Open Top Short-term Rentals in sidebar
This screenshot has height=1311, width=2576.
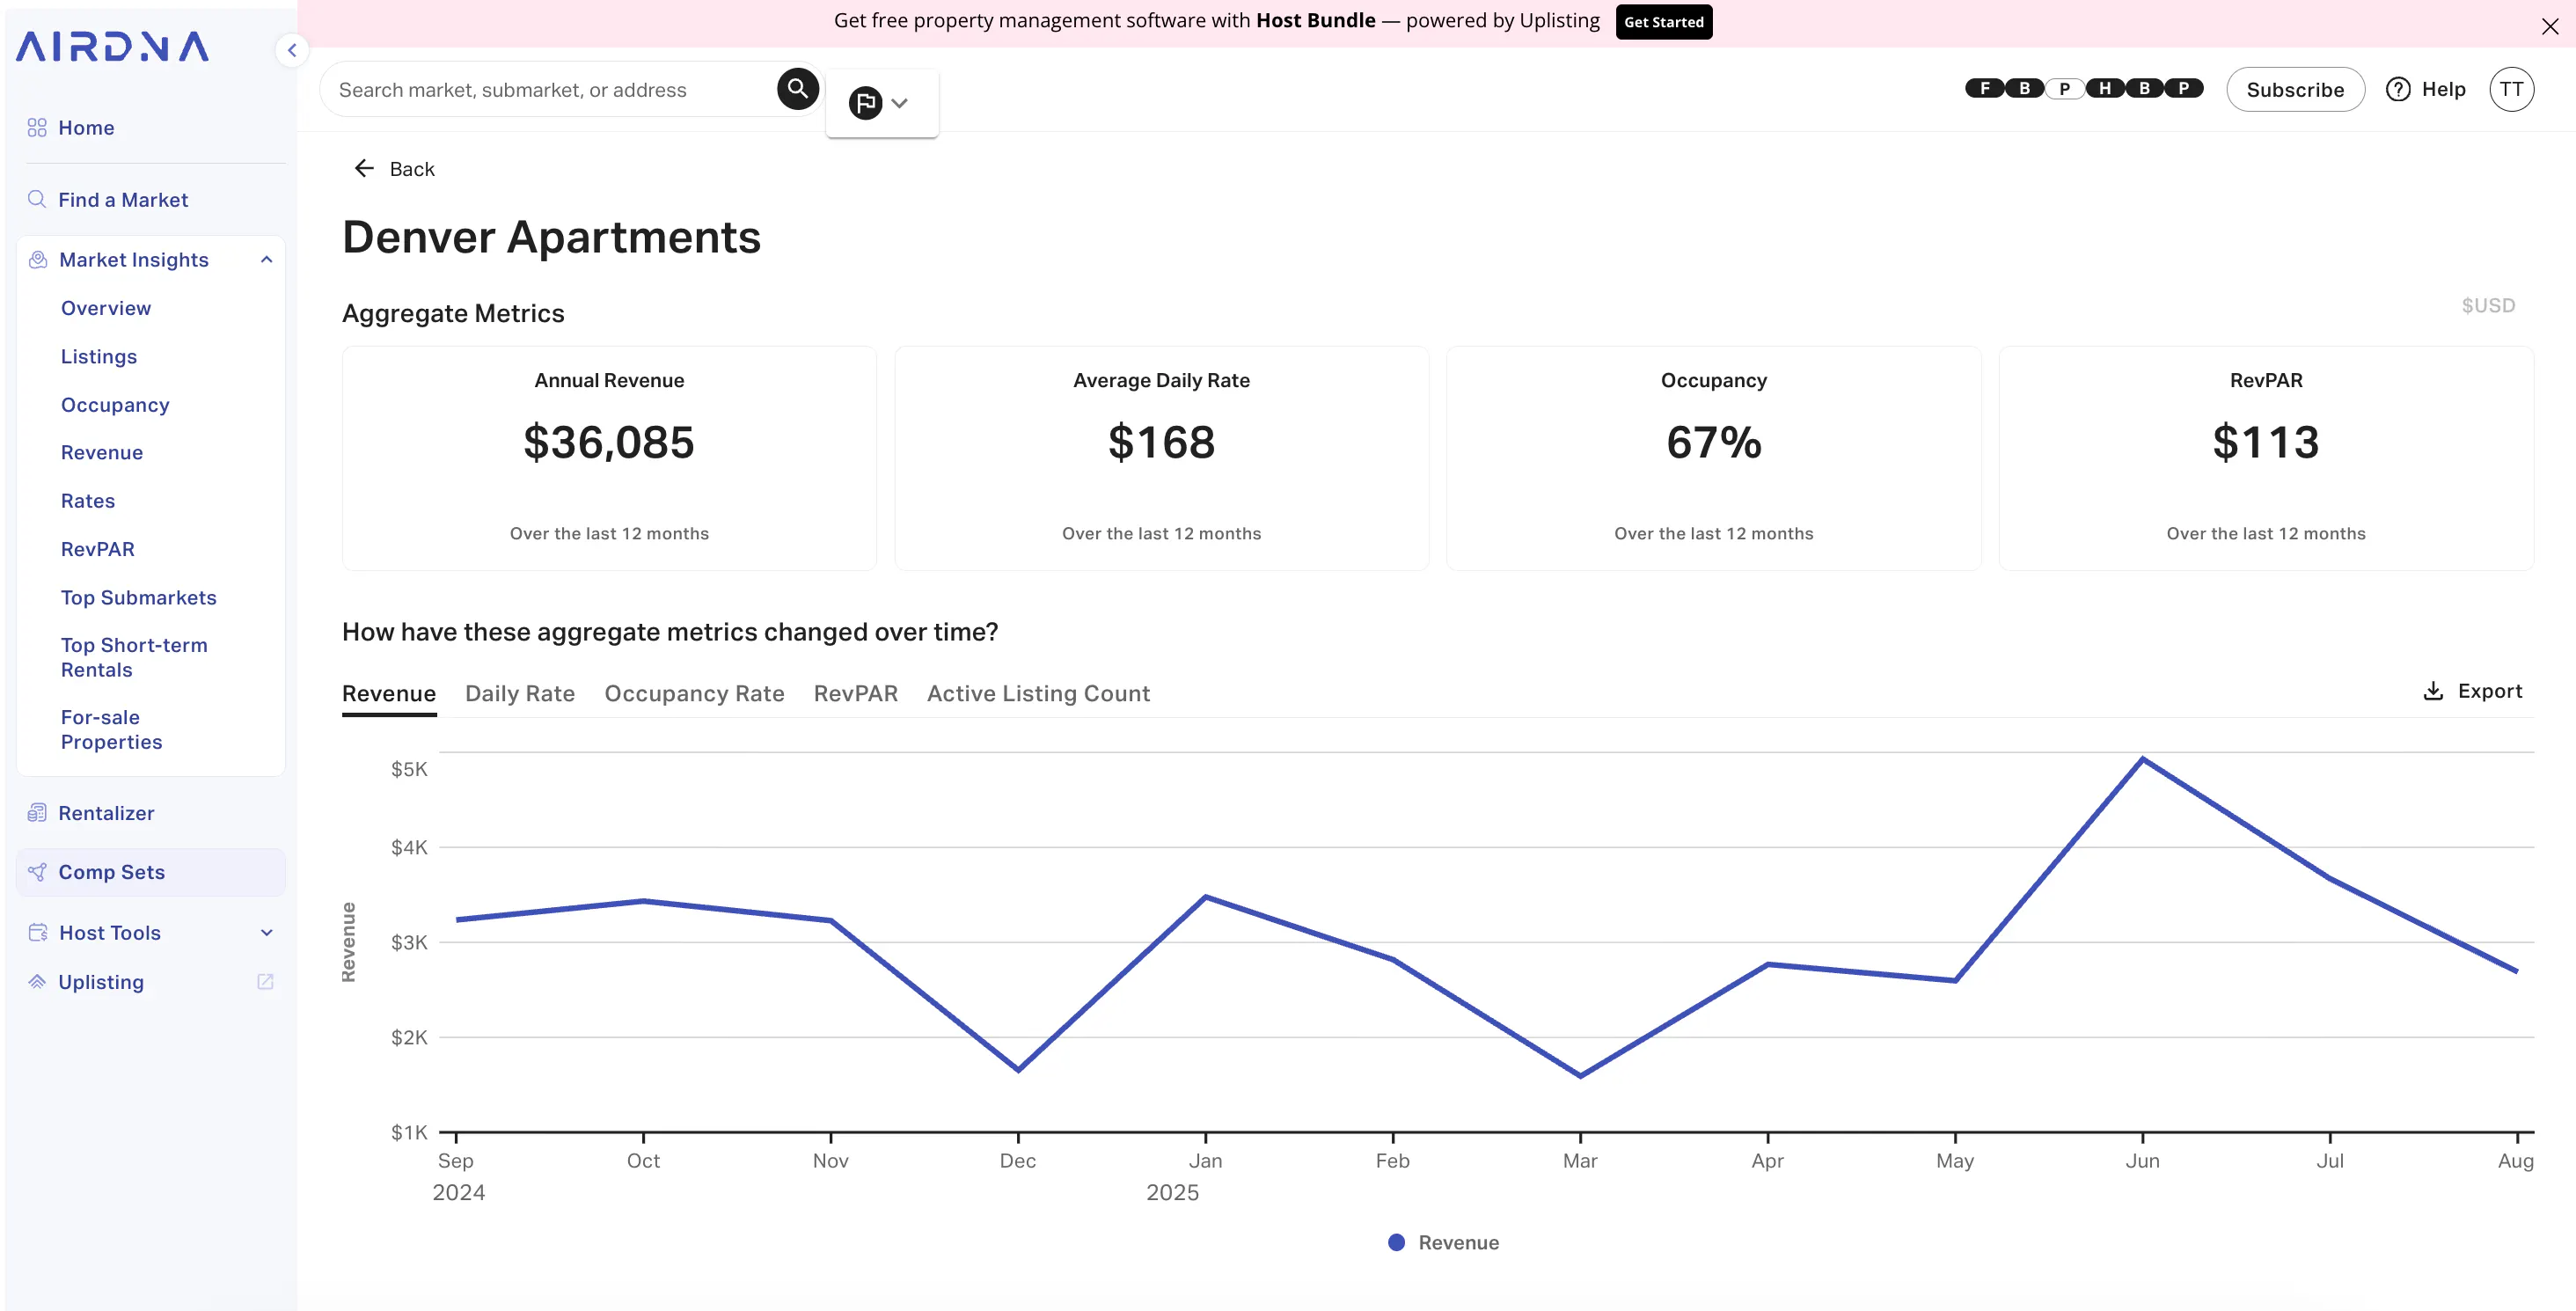pos(134,658)
